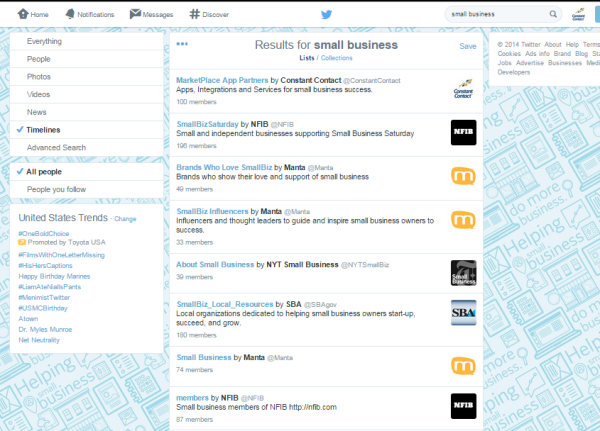Open the members list by NFIB
This screenshot has height=431, width=600.
point(192,398)
